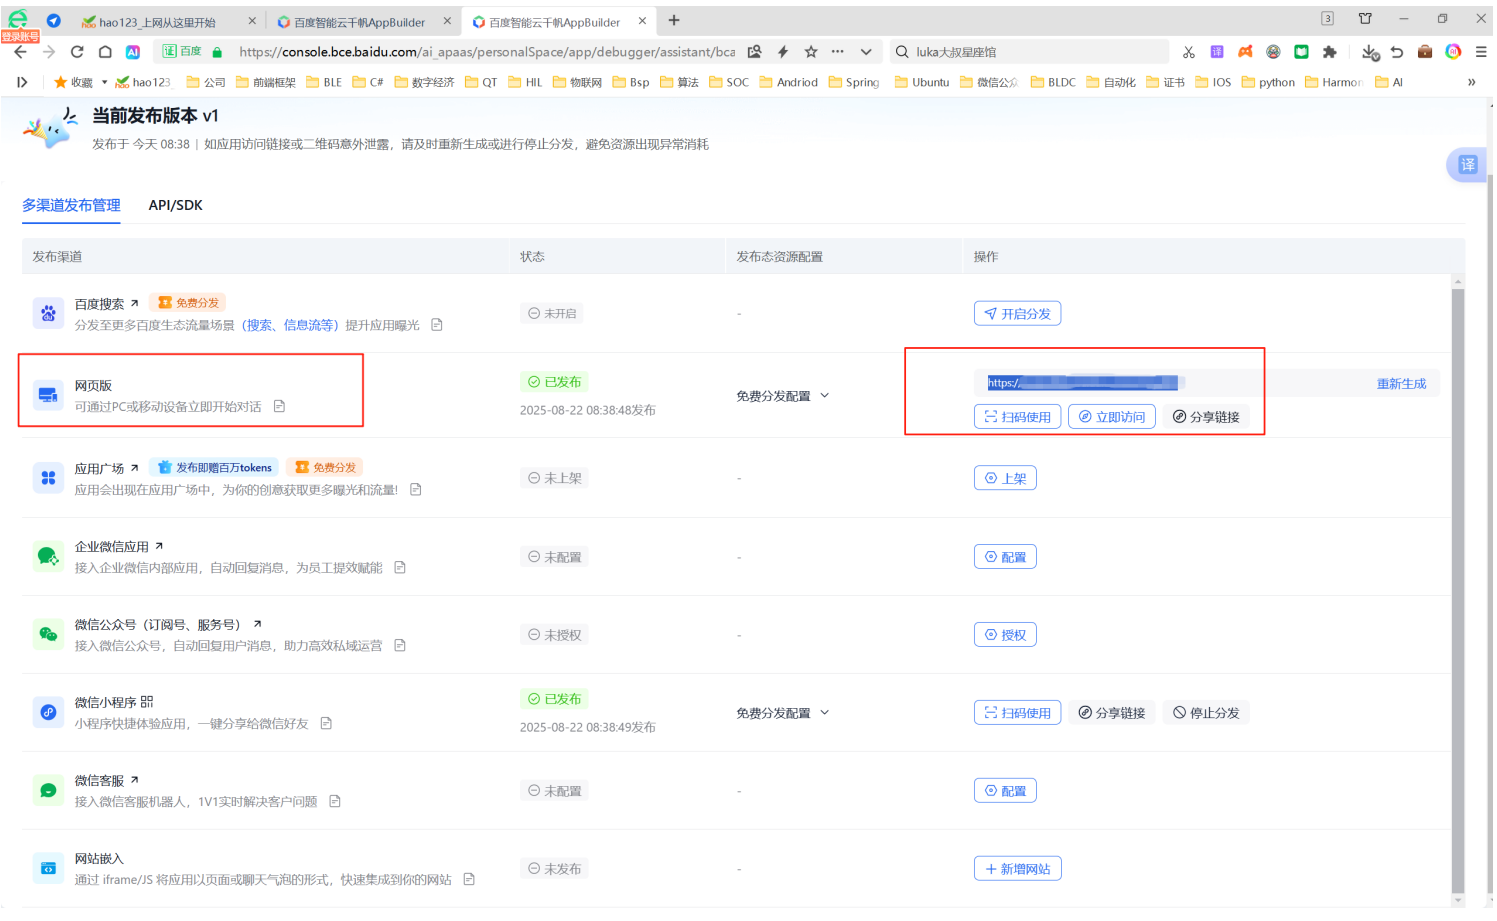Open the doc icon after 百度搜索 description
Screen dimensions: 1497x921
437,325
